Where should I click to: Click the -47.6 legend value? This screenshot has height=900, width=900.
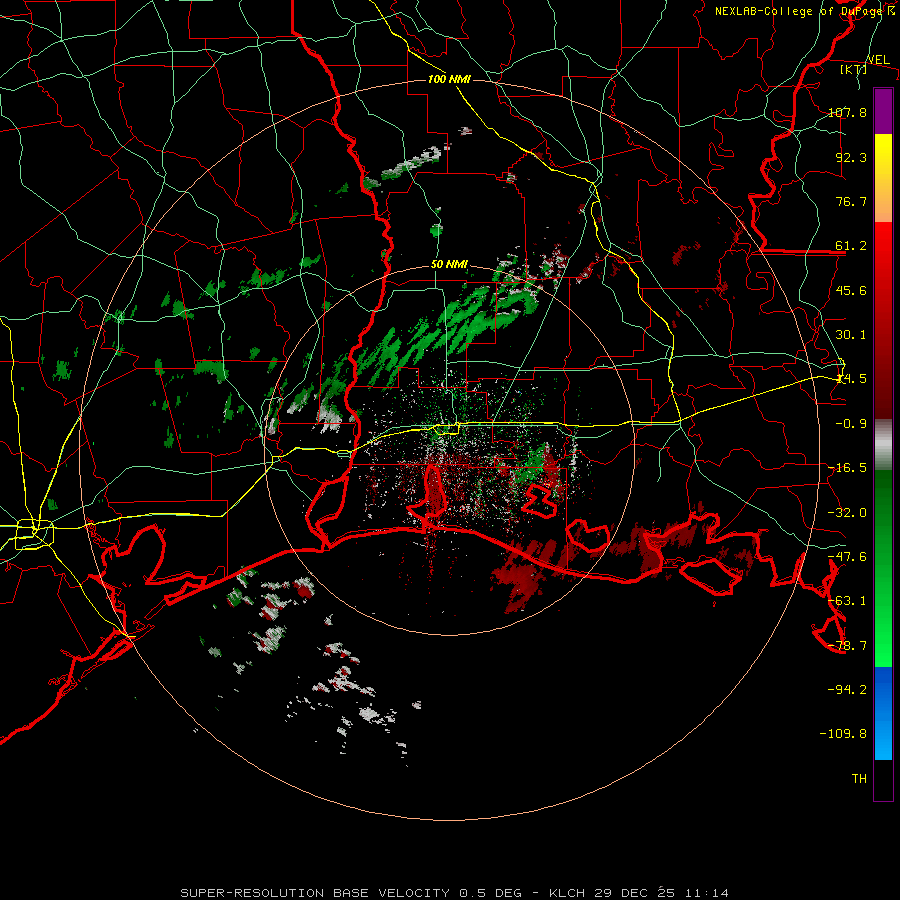point(847,556)
